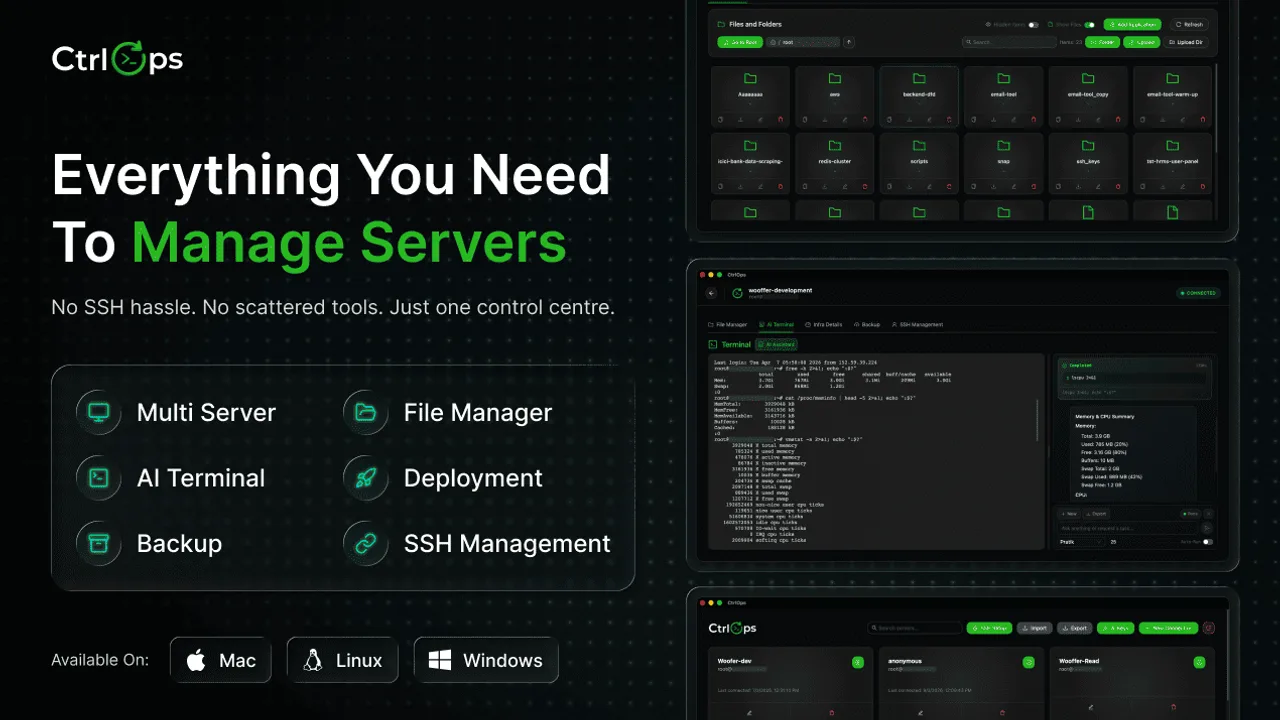Toggle the Auto-Run switch in the AI panel
This screenshot has height=720, width=1280.
pos(1208,541)
